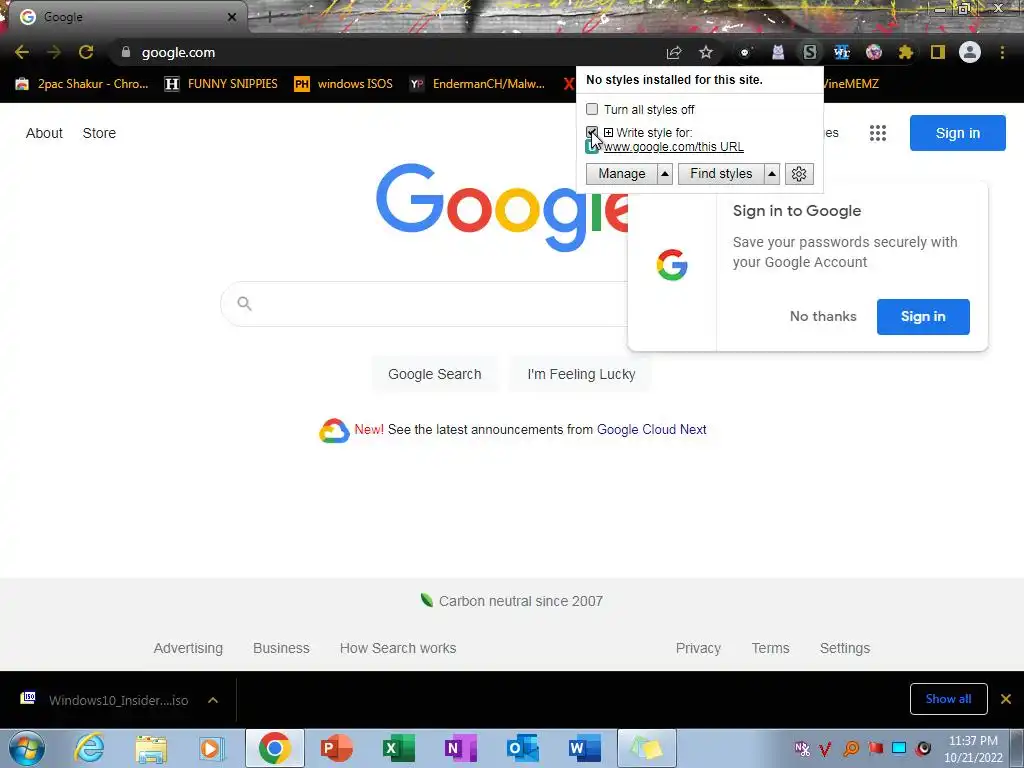Screen dimensions: 1024x768
Task: Open the Google apps grid
Action: (878, 133)
